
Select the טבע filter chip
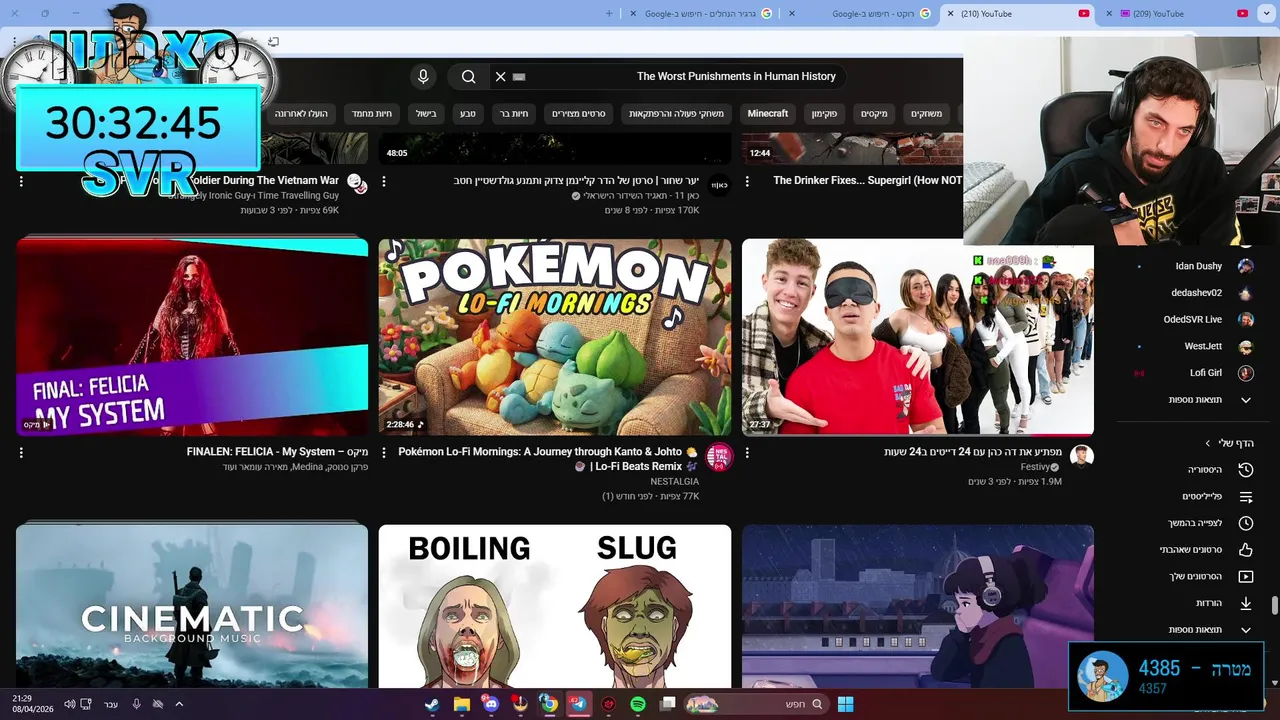pos(468,113)
